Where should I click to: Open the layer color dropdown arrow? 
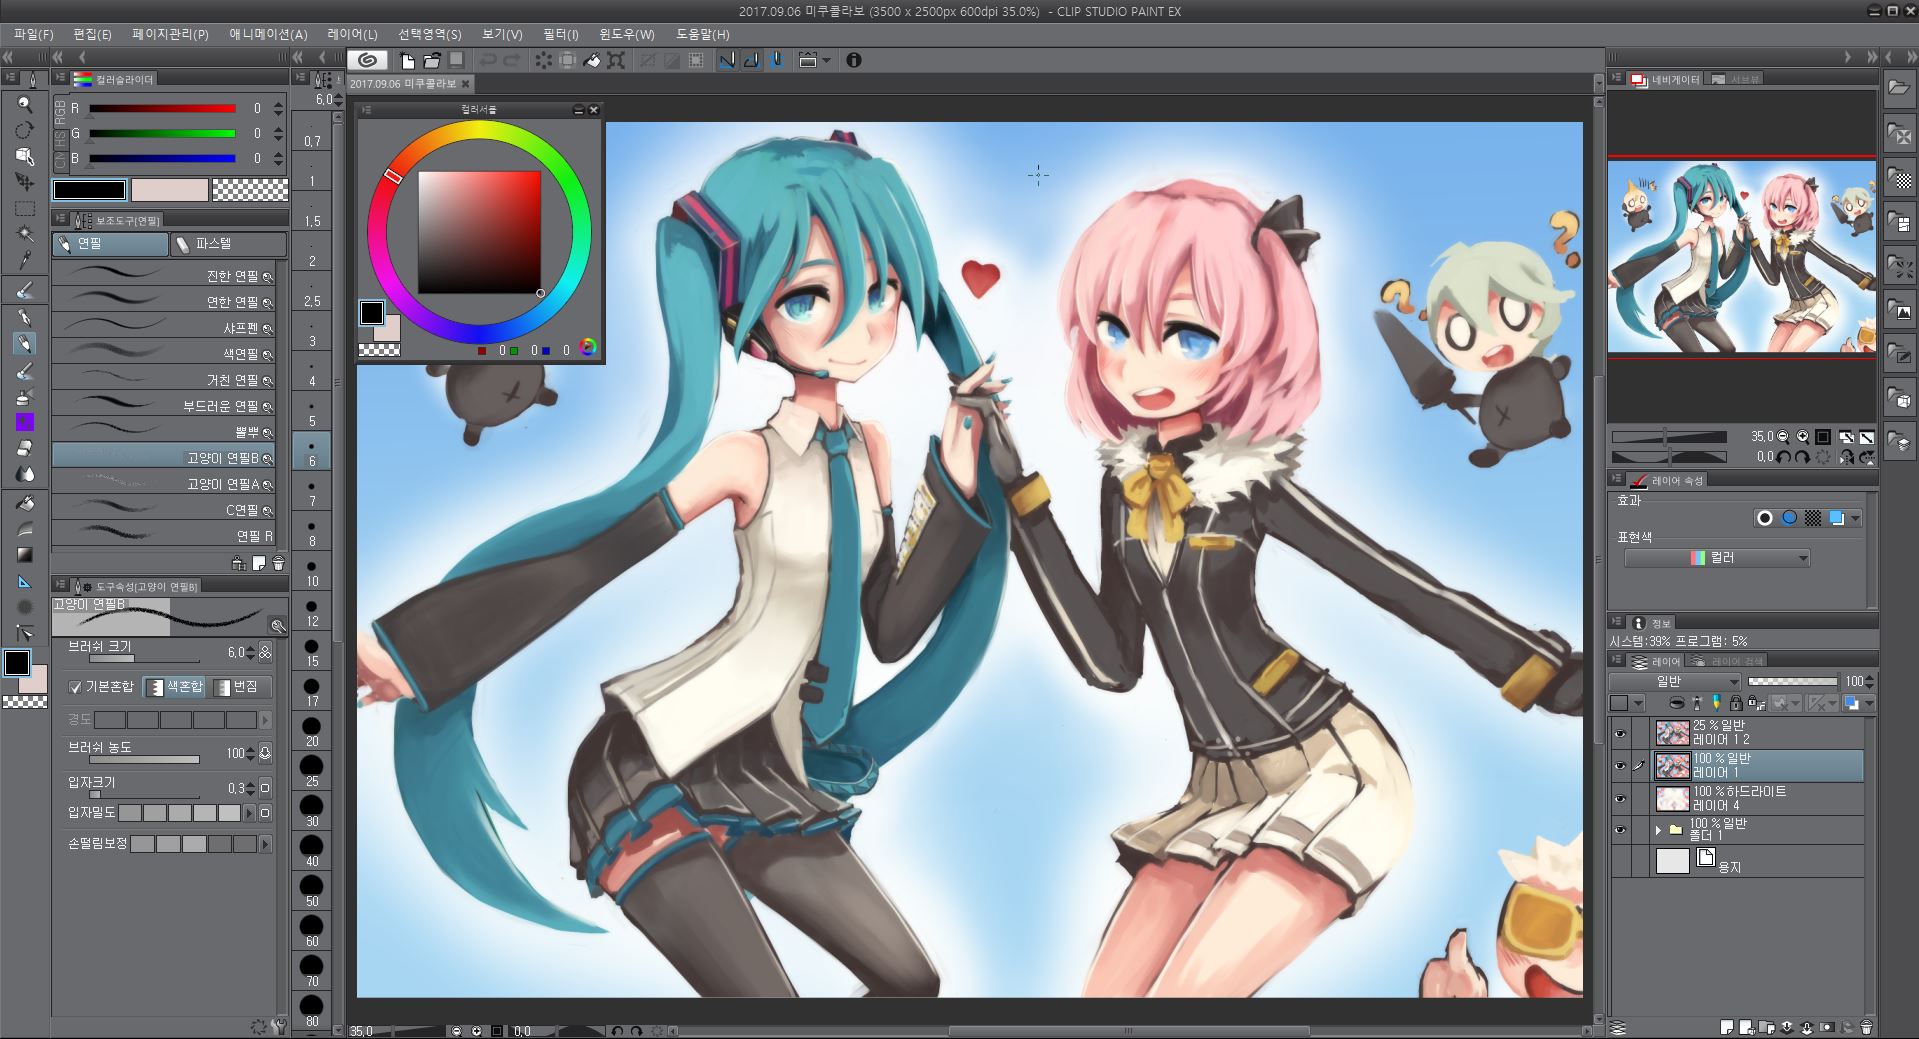[x=1869, y=704]
